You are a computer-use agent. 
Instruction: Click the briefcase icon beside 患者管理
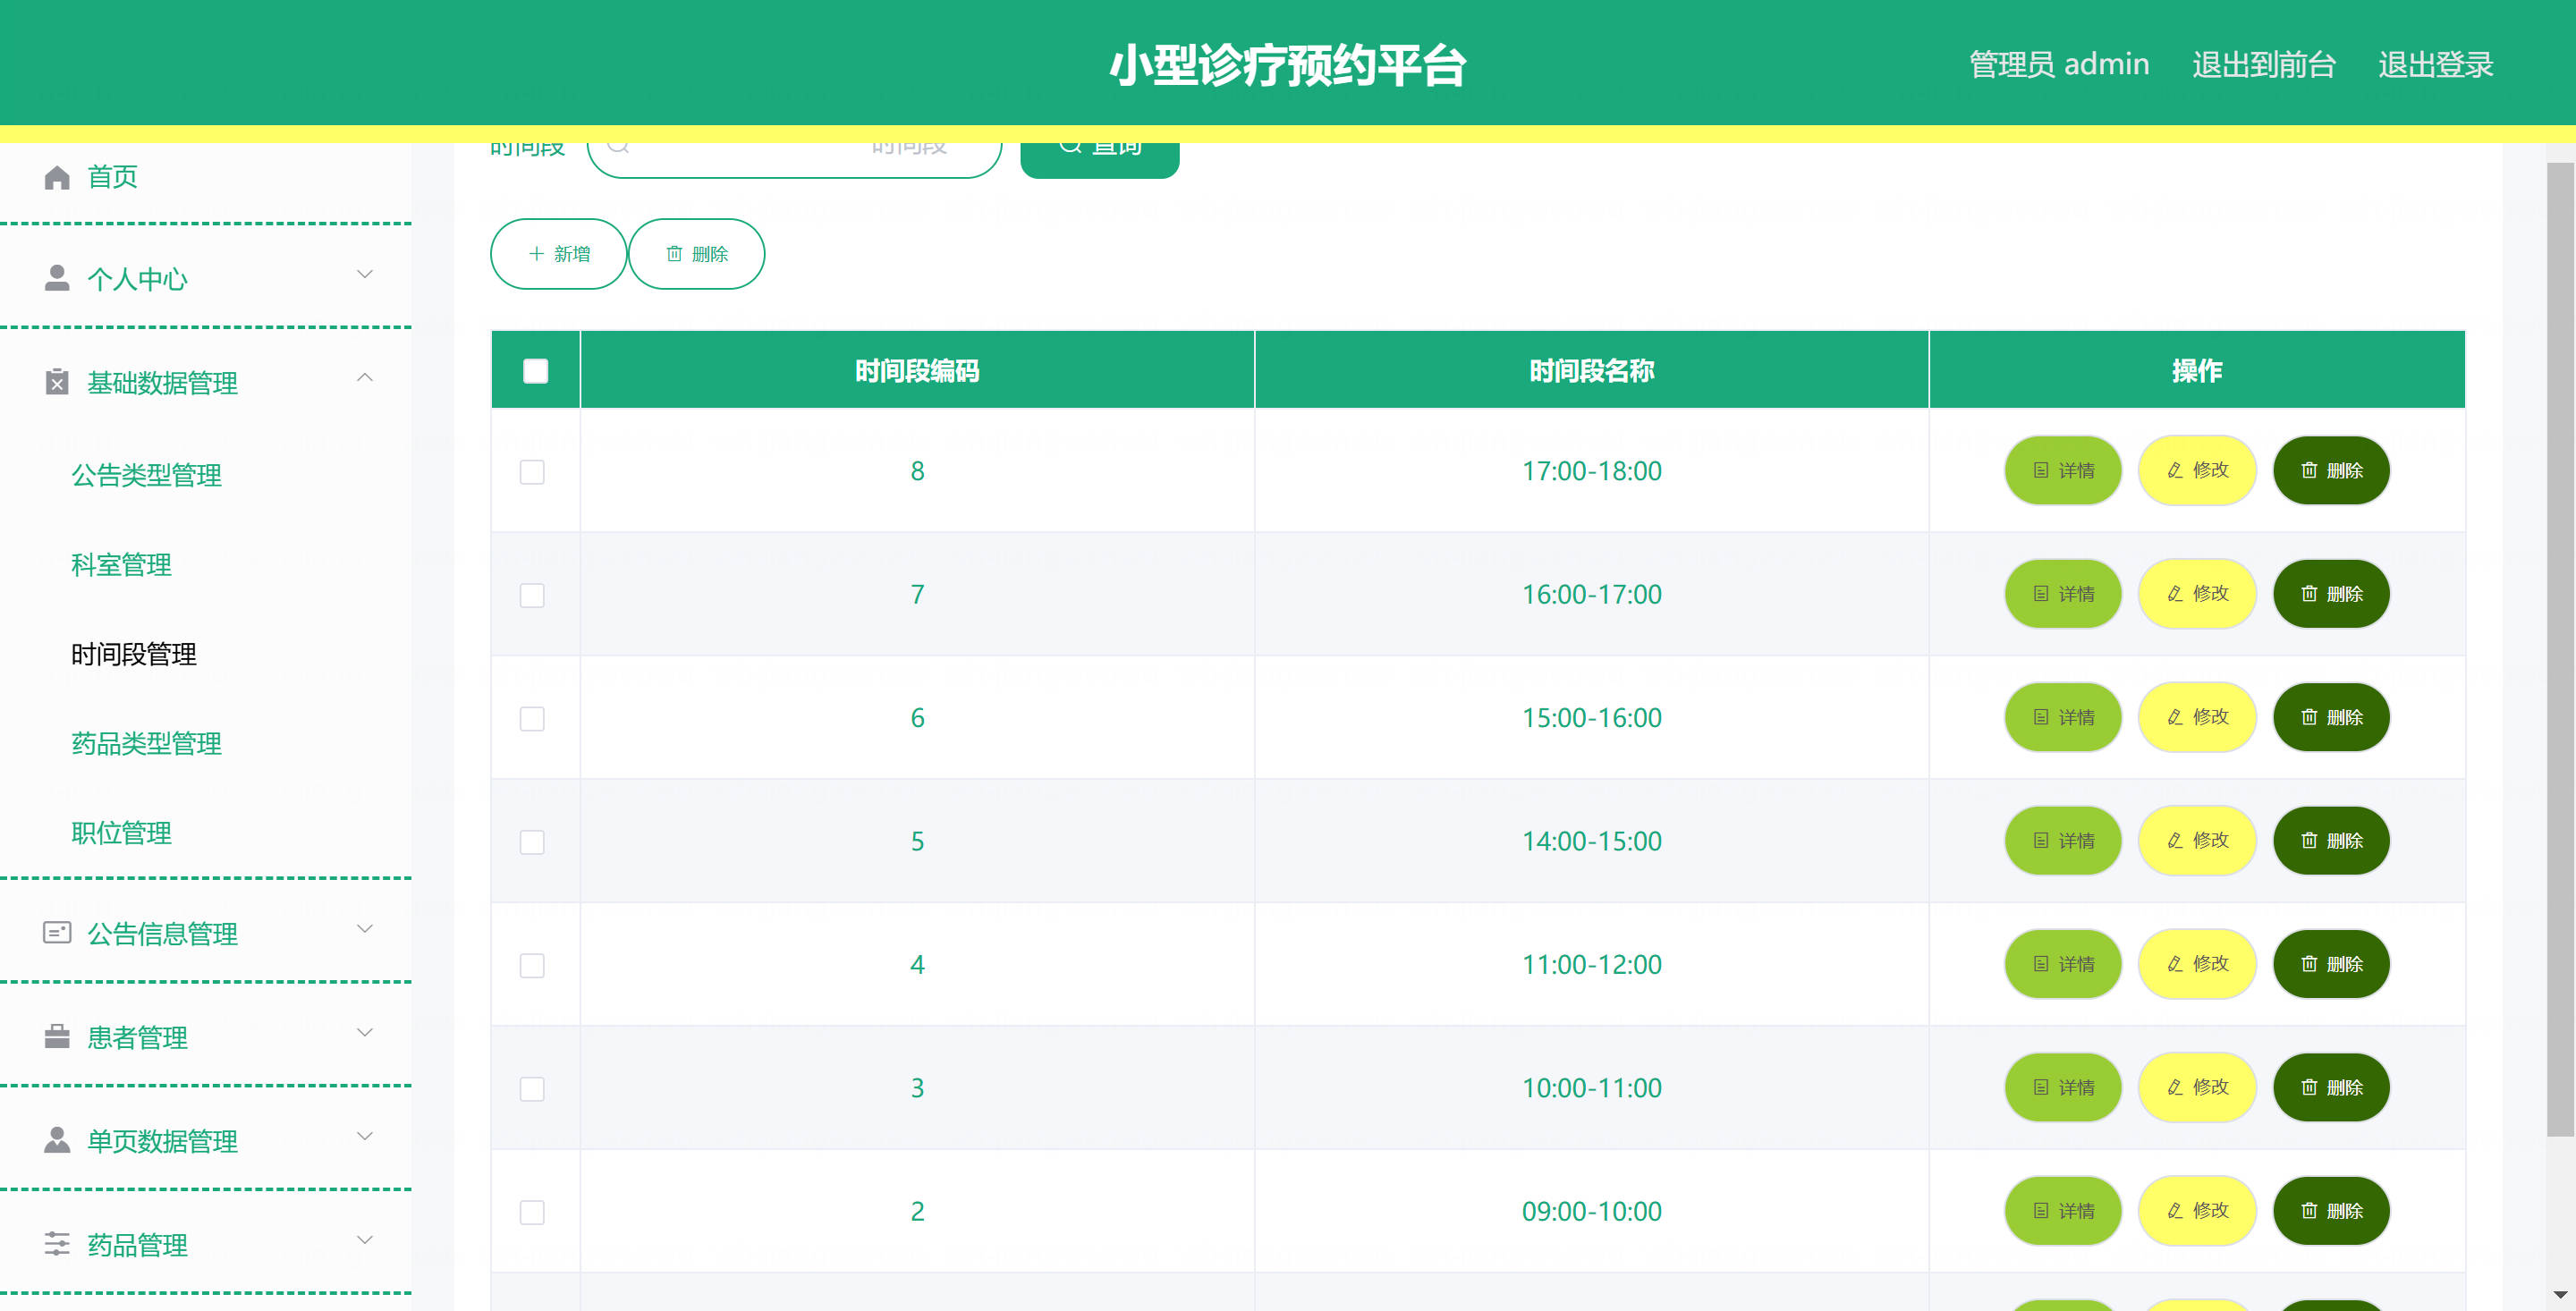pyautogui.click(x=57, y=1036)
